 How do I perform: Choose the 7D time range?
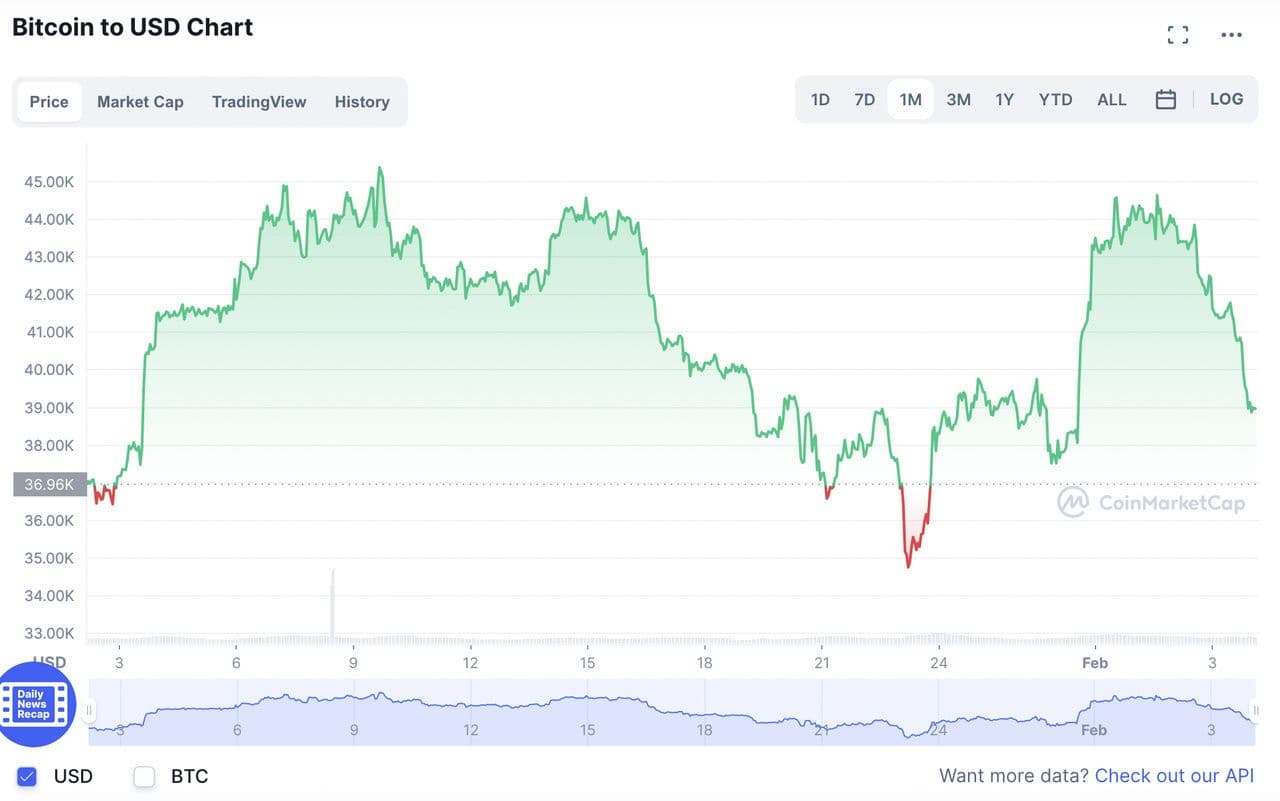865,100
